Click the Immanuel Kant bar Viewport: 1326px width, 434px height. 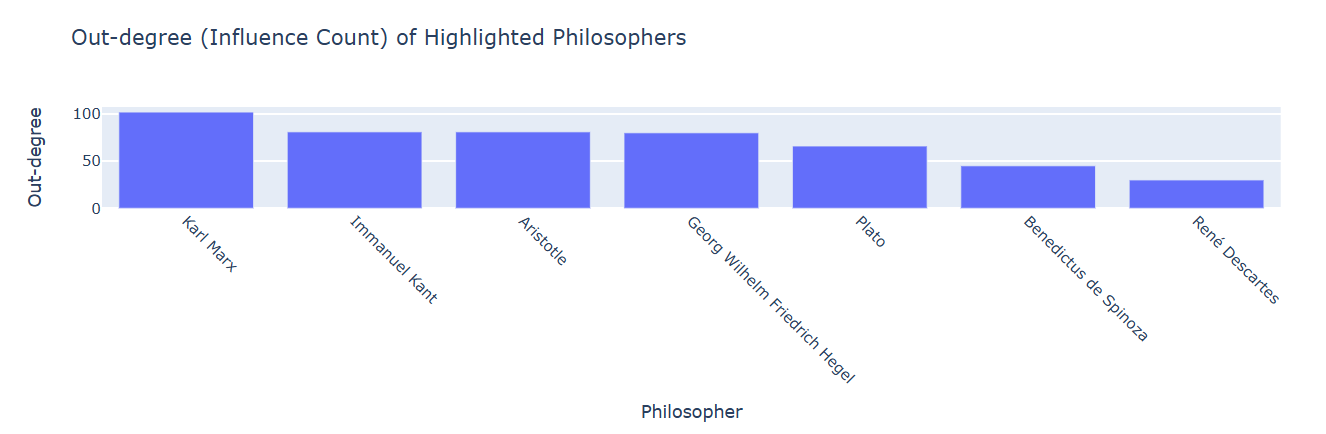click(x=354, y=170)
